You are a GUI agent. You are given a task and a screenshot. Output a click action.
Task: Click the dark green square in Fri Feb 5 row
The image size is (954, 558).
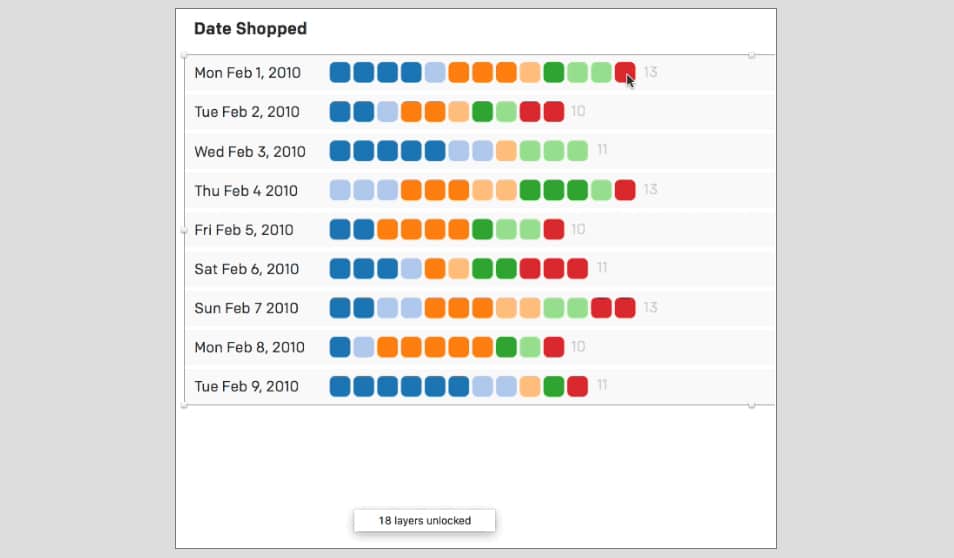[x=482, y=229]
